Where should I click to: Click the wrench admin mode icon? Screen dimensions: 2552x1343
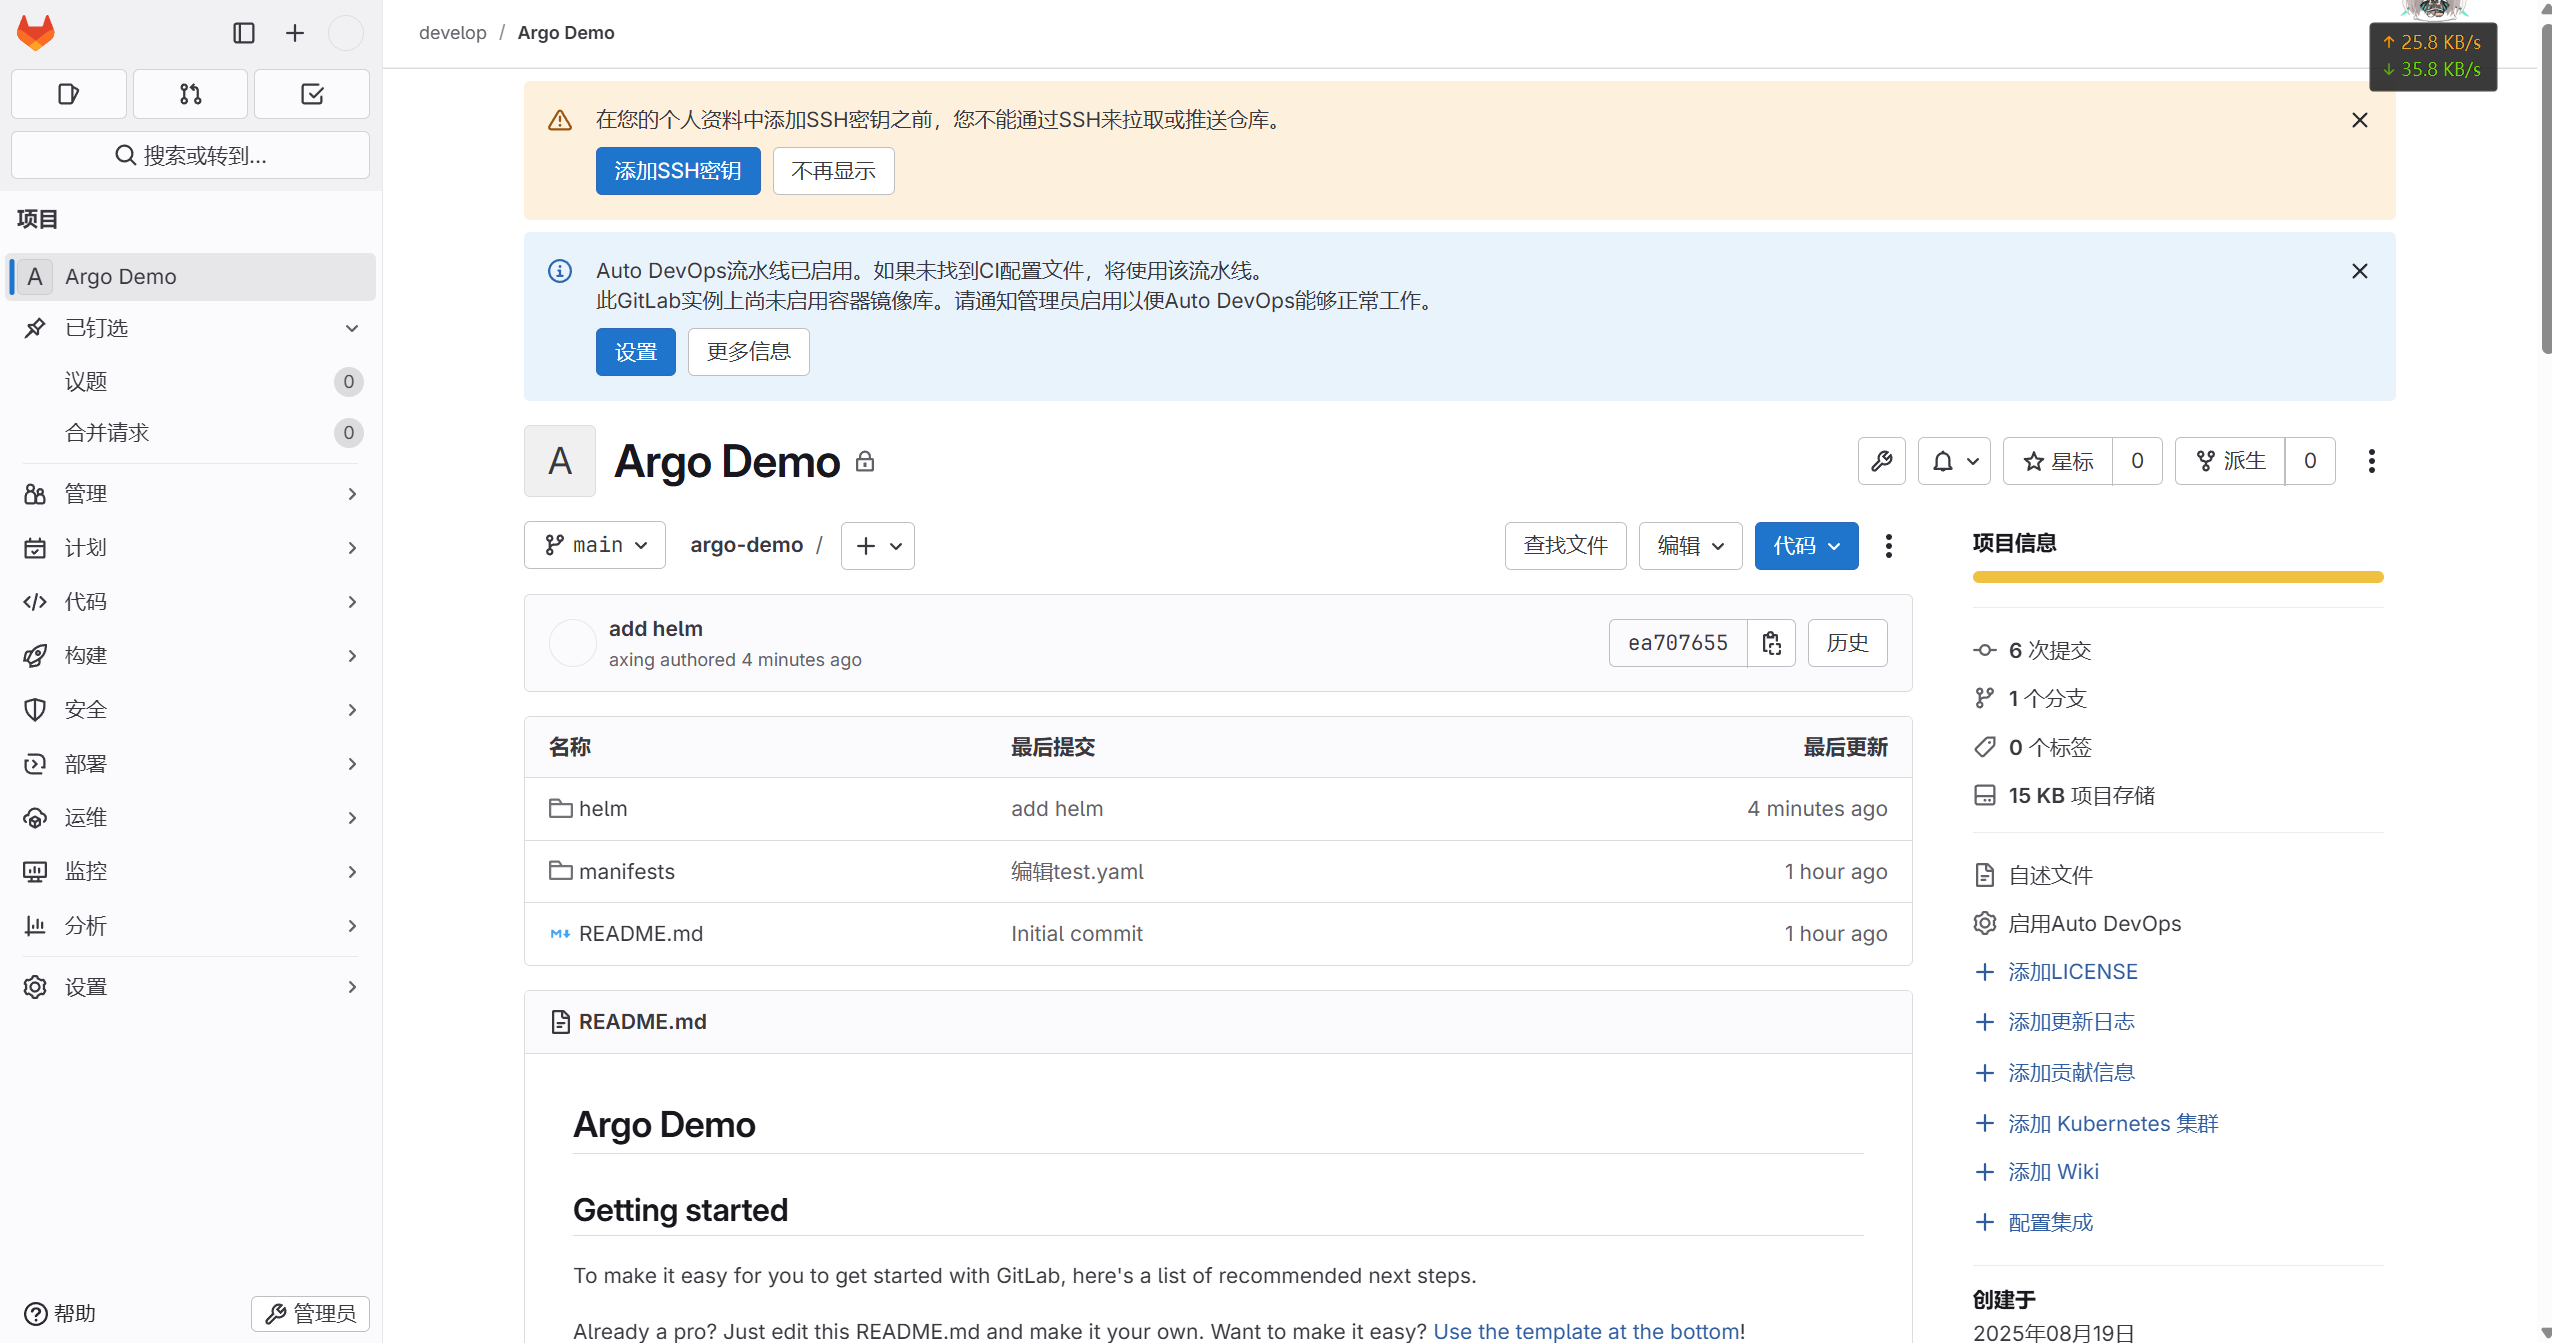point(1881,461)
